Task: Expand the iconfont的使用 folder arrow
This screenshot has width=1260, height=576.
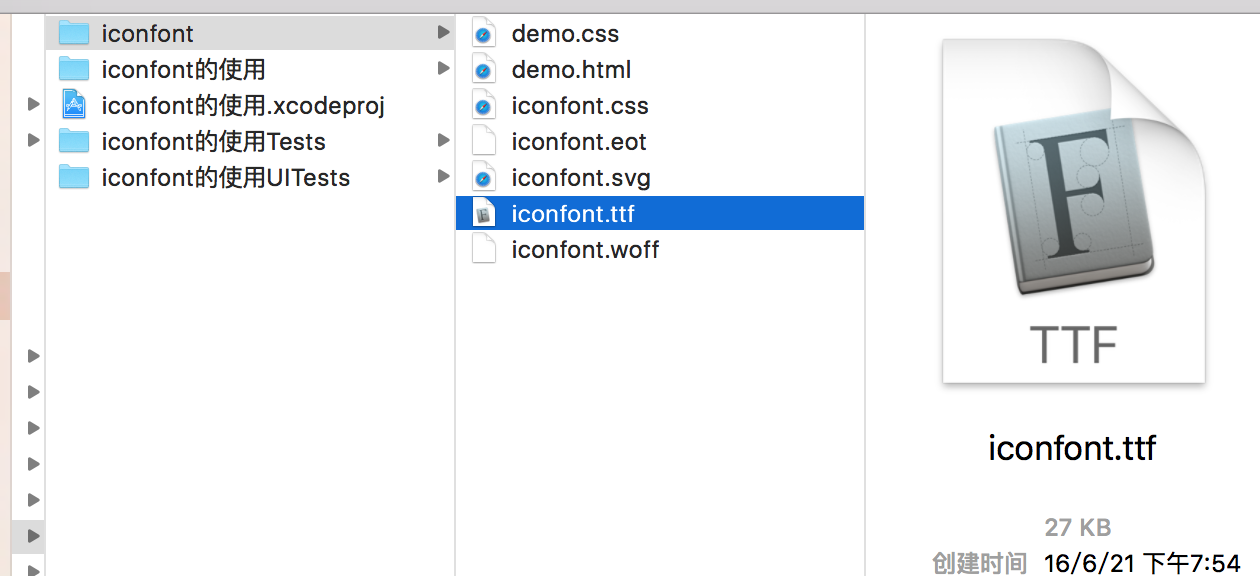Action: [443, 69]
